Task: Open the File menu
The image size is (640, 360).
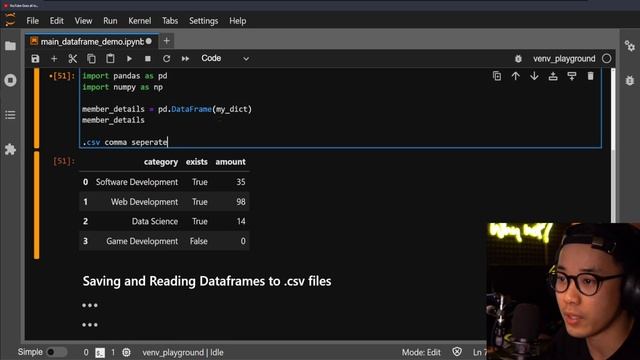Action: click(33, 21)
